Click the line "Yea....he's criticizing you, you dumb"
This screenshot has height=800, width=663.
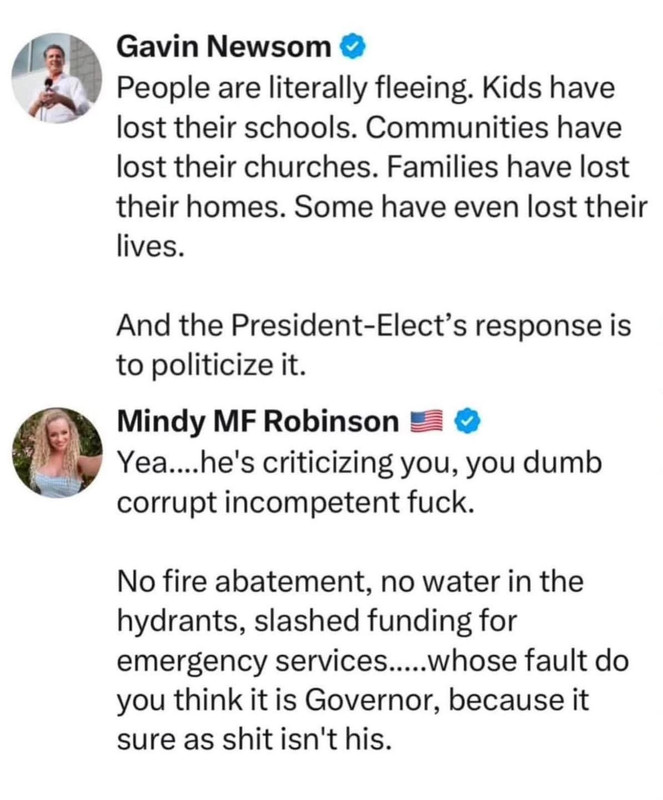(x=359, y=463)
